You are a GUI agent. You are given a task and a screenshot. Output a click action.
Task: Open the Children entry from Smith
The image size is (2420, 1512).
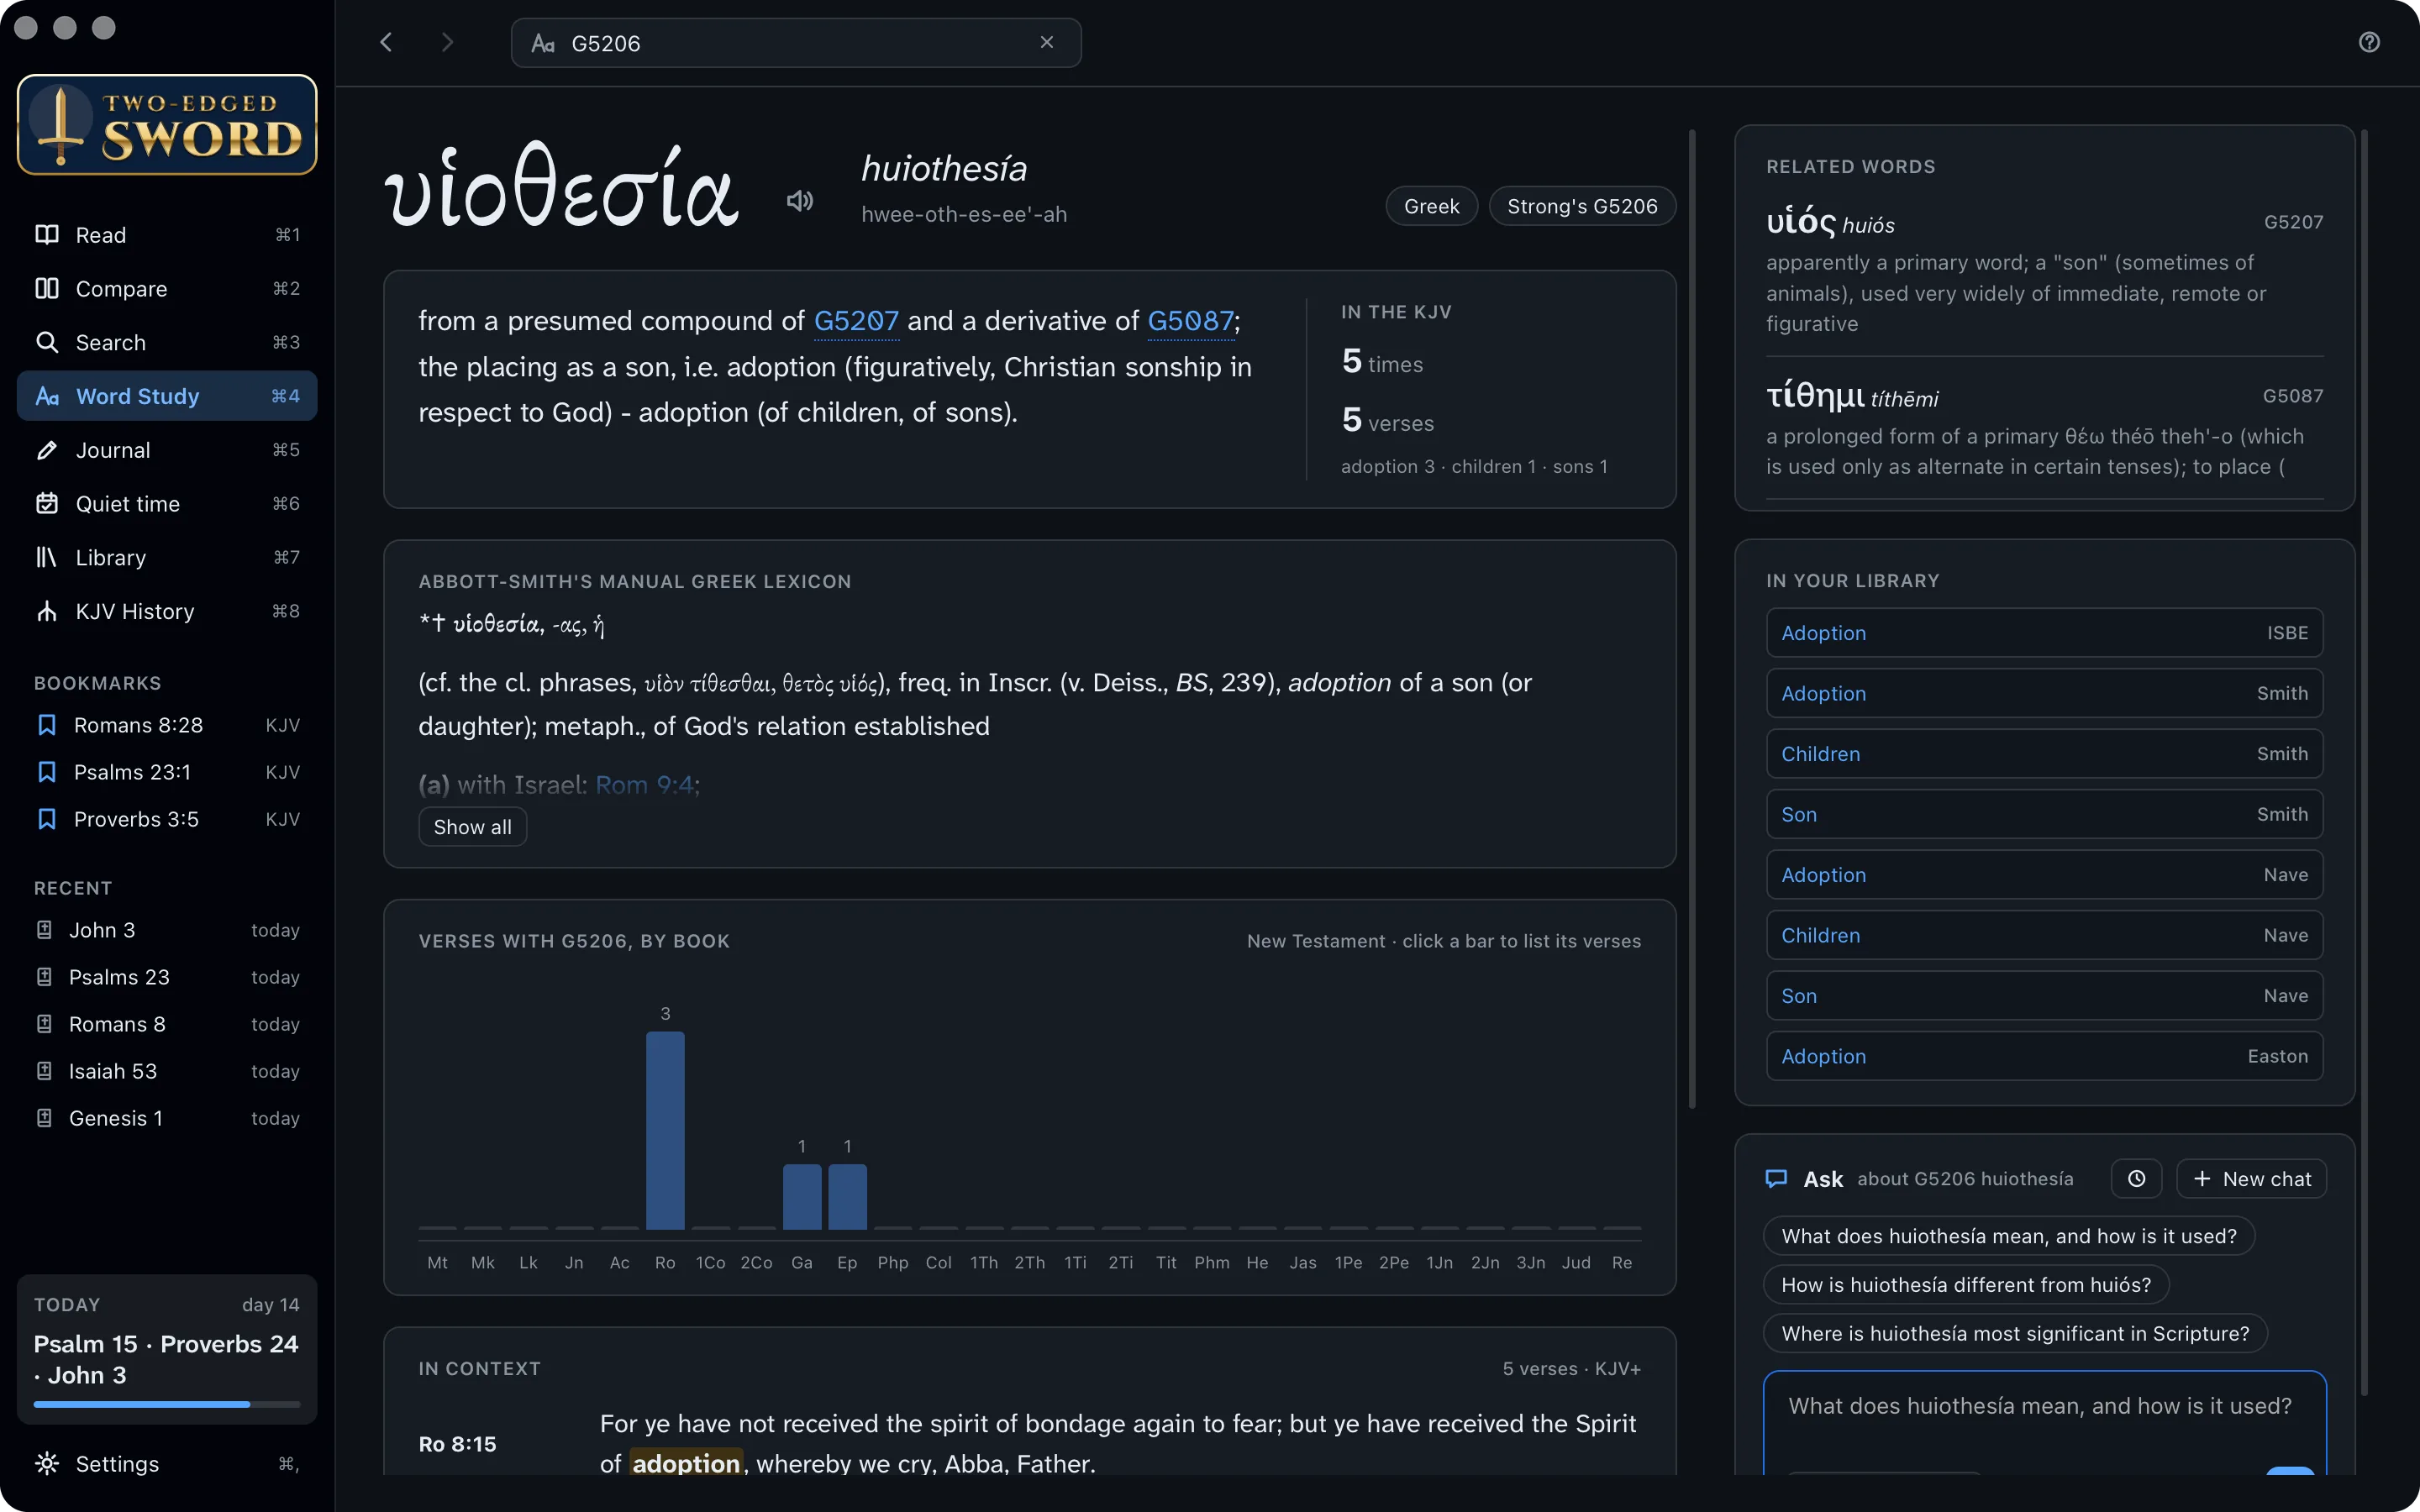point(2044,754)
